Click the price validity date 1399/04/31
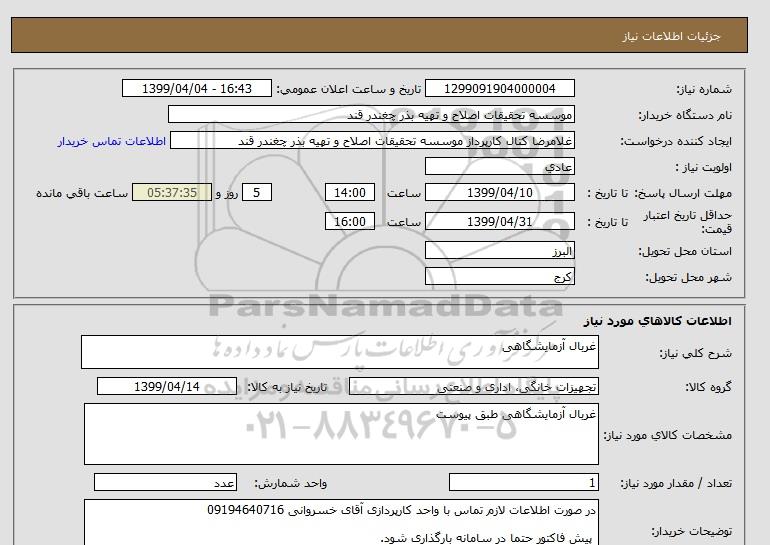The width and height of the screenshot is (770, 545). tap(499, 221)
